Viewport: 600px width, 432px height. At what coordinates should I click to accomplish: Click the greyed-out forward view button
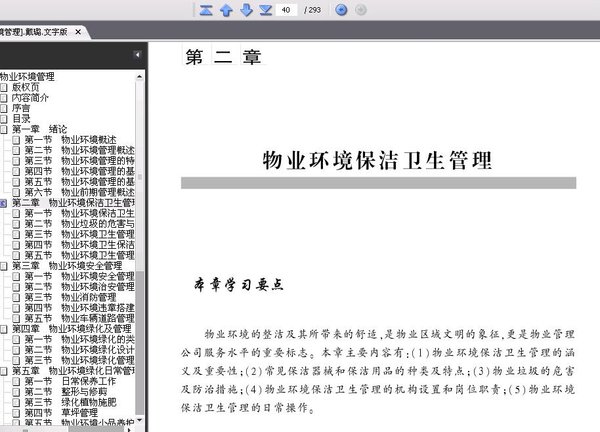tap(360, 10)
